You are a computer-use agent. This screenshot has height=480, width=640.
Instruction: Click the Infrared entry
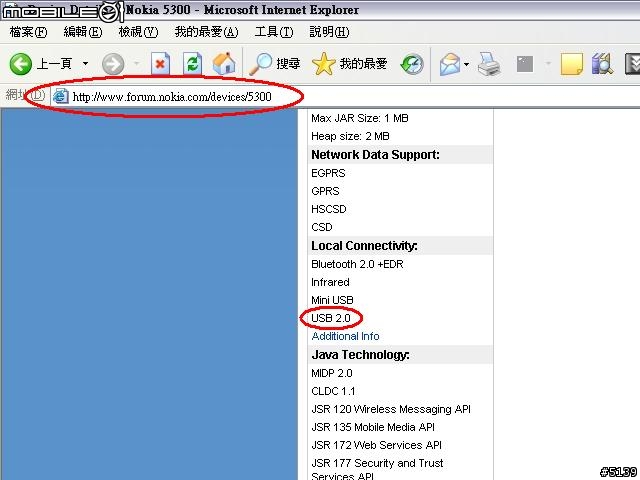pos(330,282)
